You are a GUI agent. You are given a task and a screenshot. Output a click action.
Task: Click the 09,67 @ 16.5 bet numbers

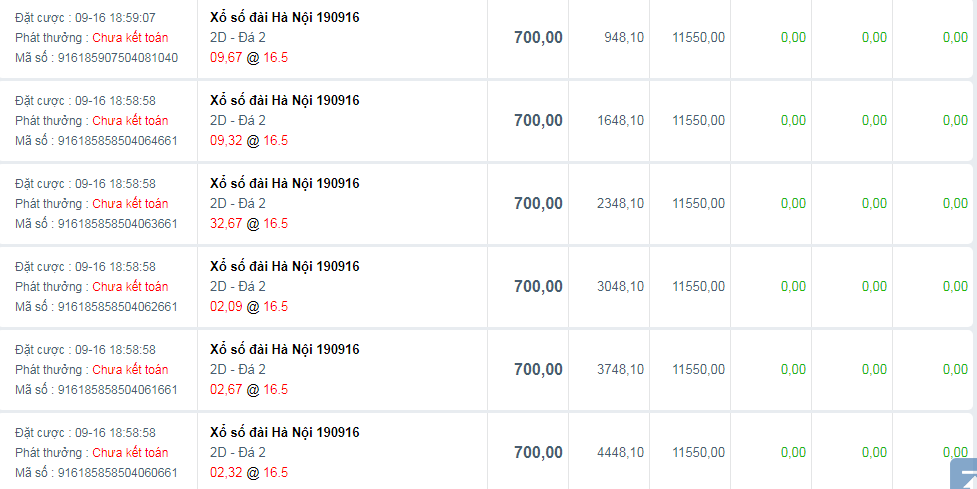249,57
